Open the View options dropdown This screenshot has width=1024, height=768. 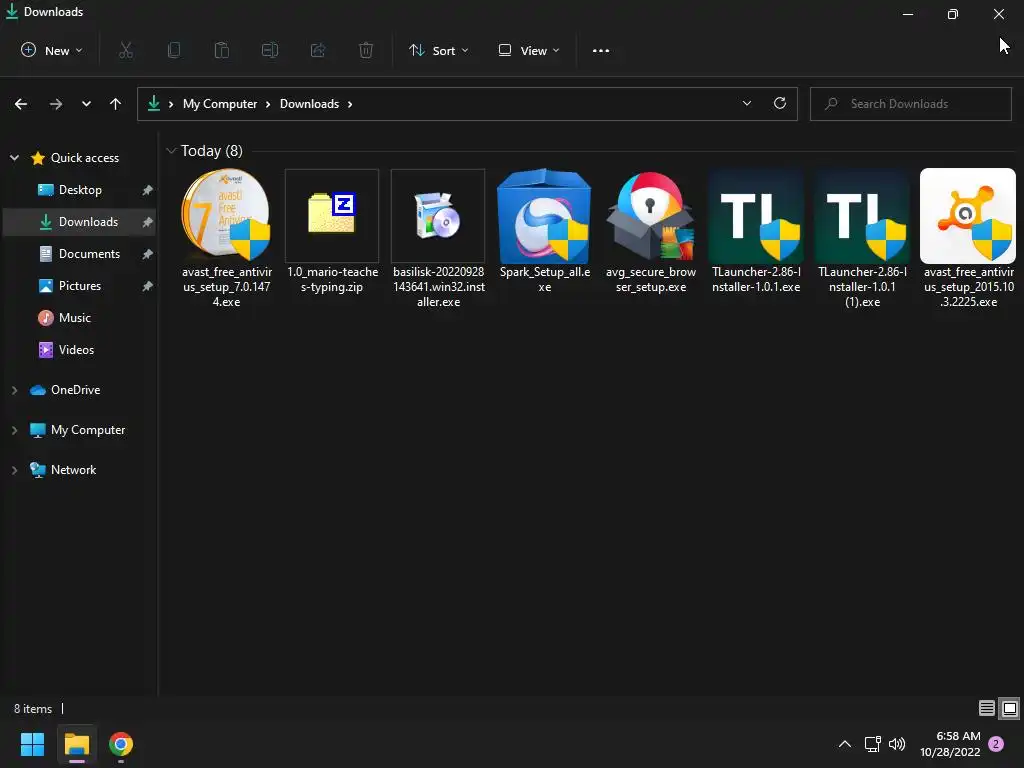click(x=528, y=50)
